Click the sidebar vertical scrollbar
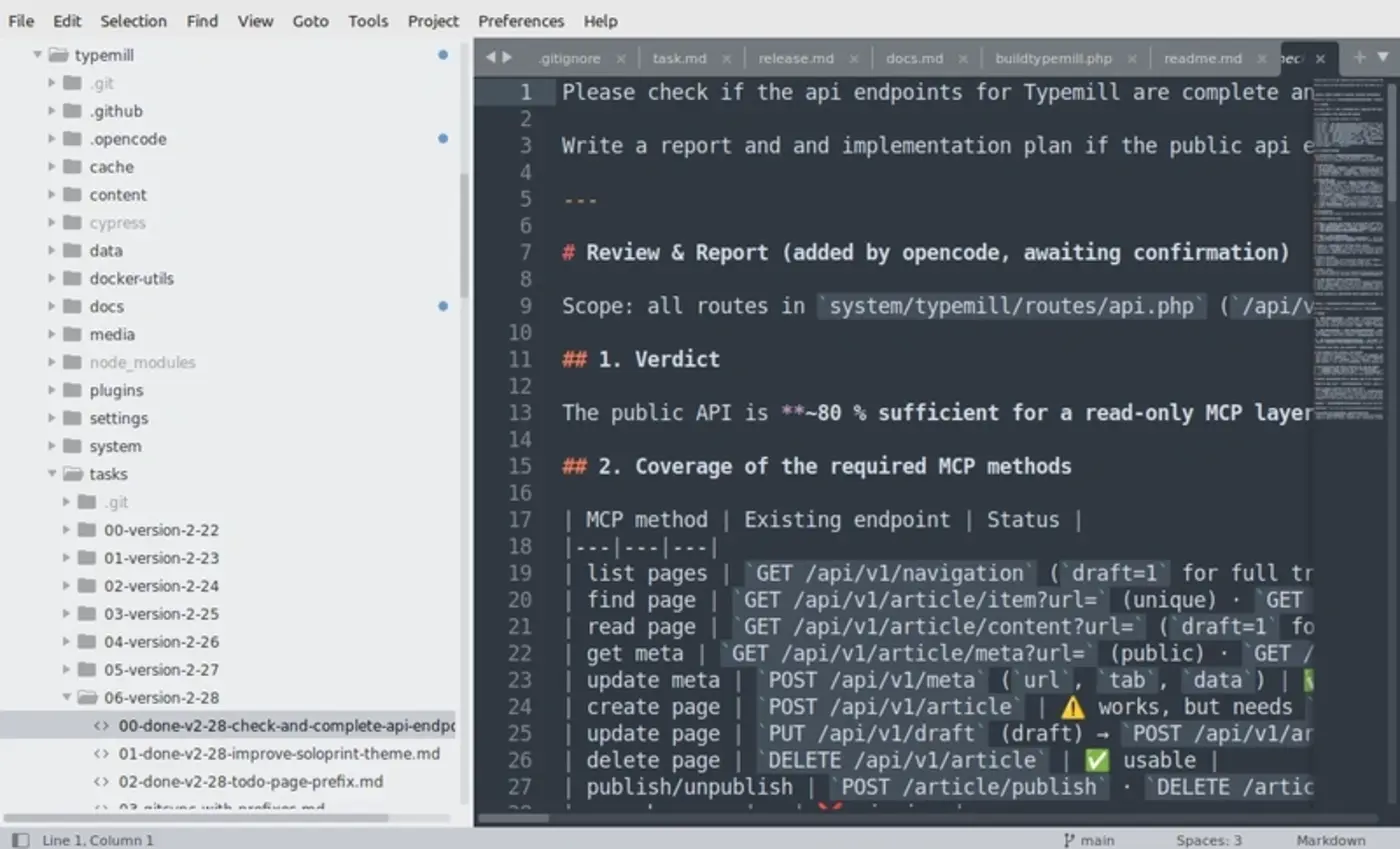 coord(464,235)
